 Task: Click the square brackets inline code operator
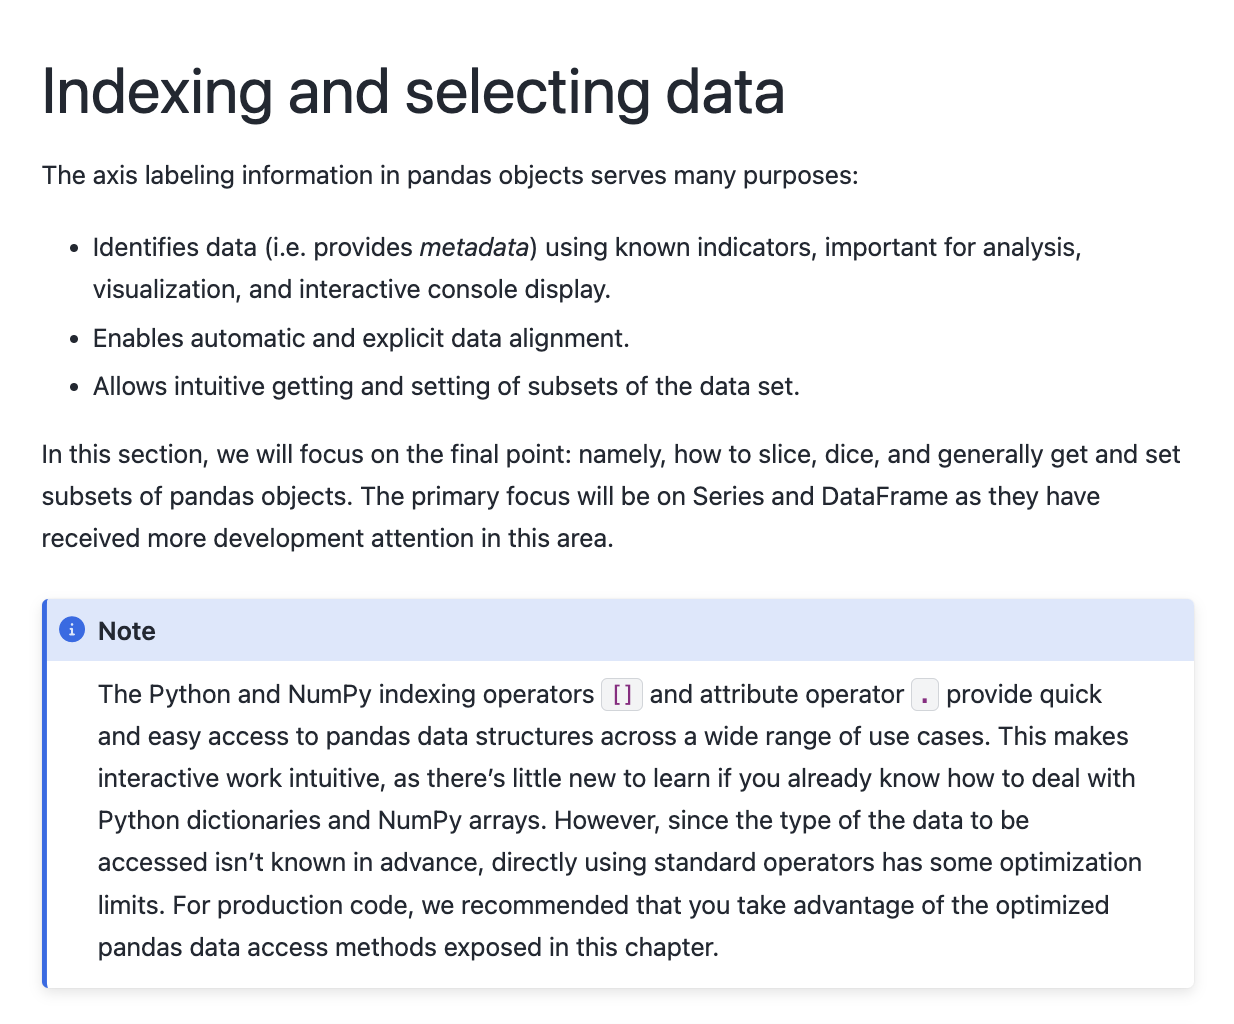pos(622,694)
